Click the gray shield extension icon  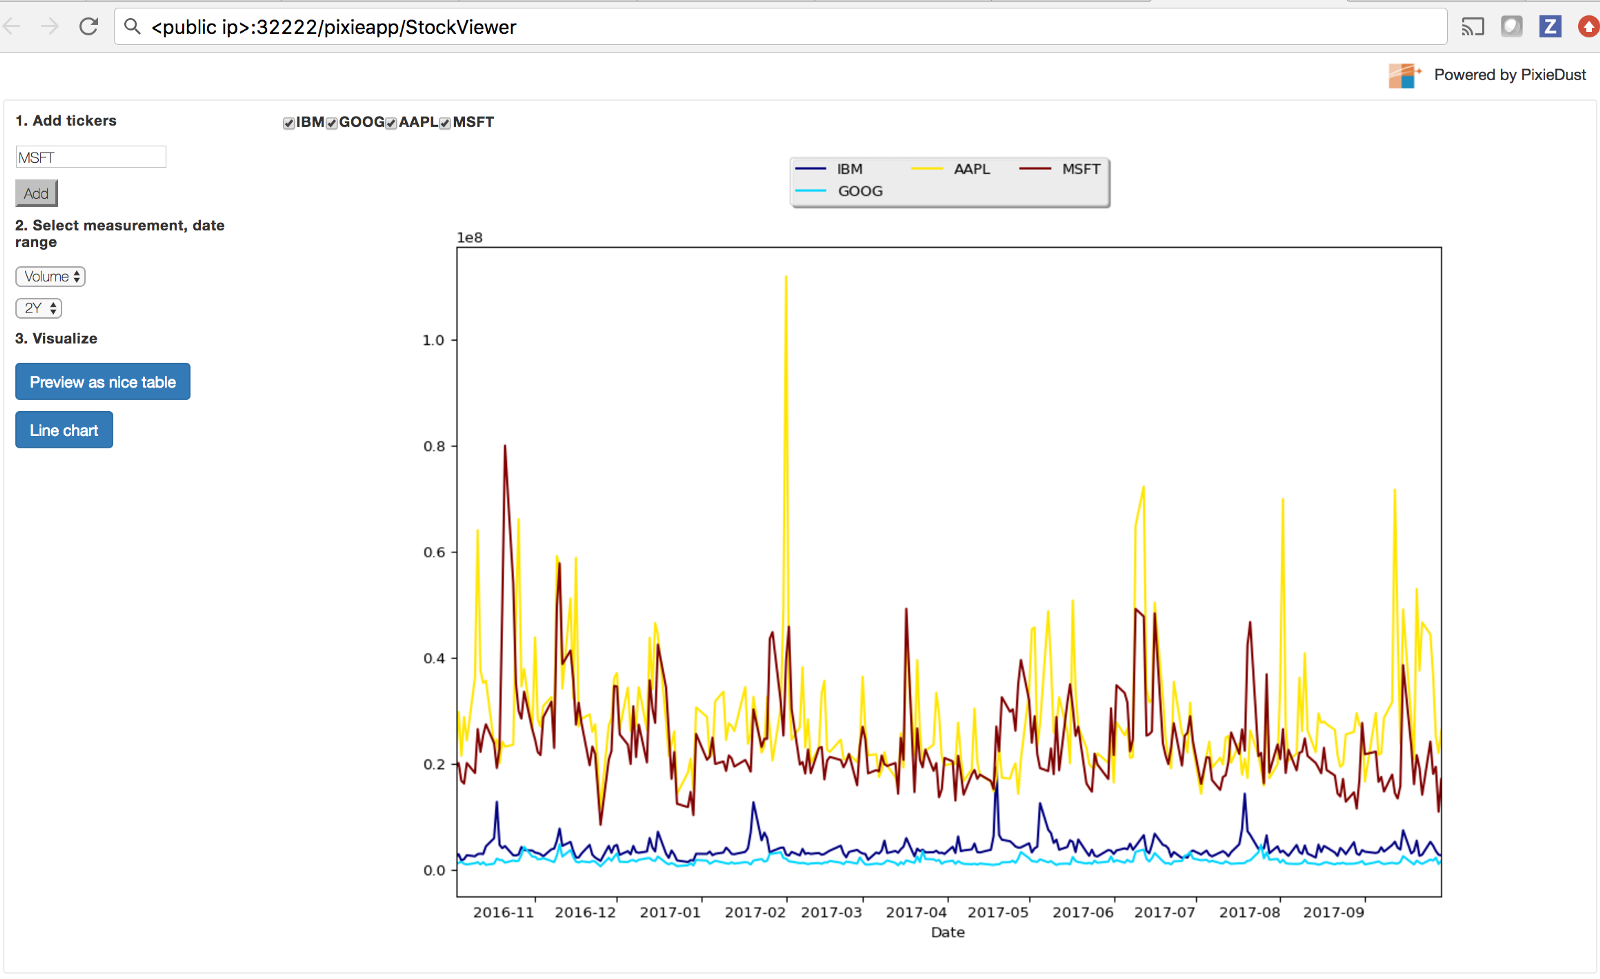pos(1512,26)
